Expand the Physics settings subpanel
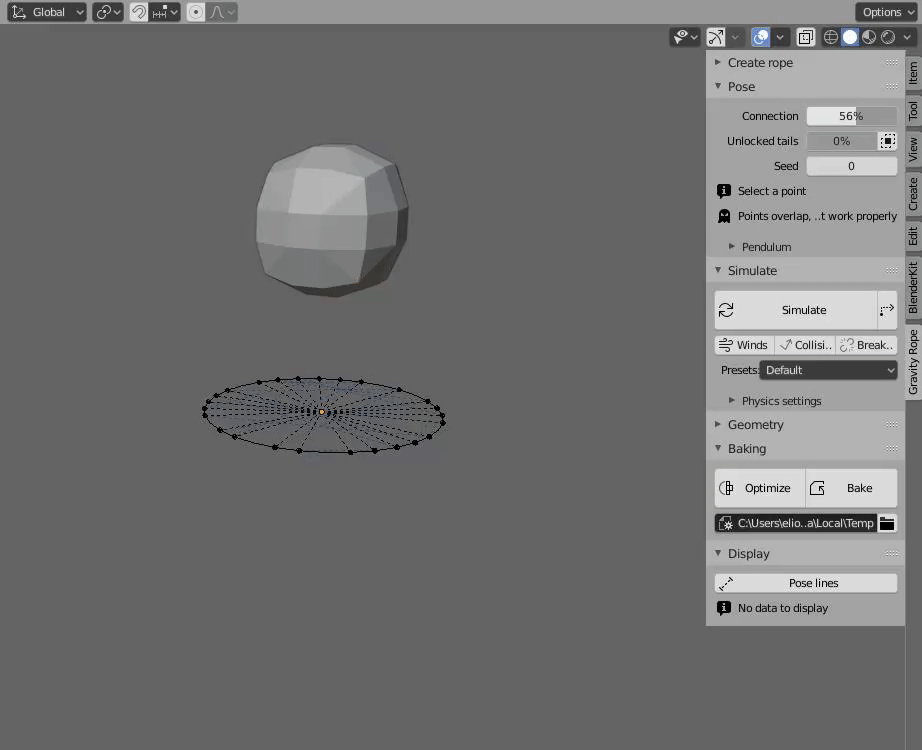 point(781,401)
